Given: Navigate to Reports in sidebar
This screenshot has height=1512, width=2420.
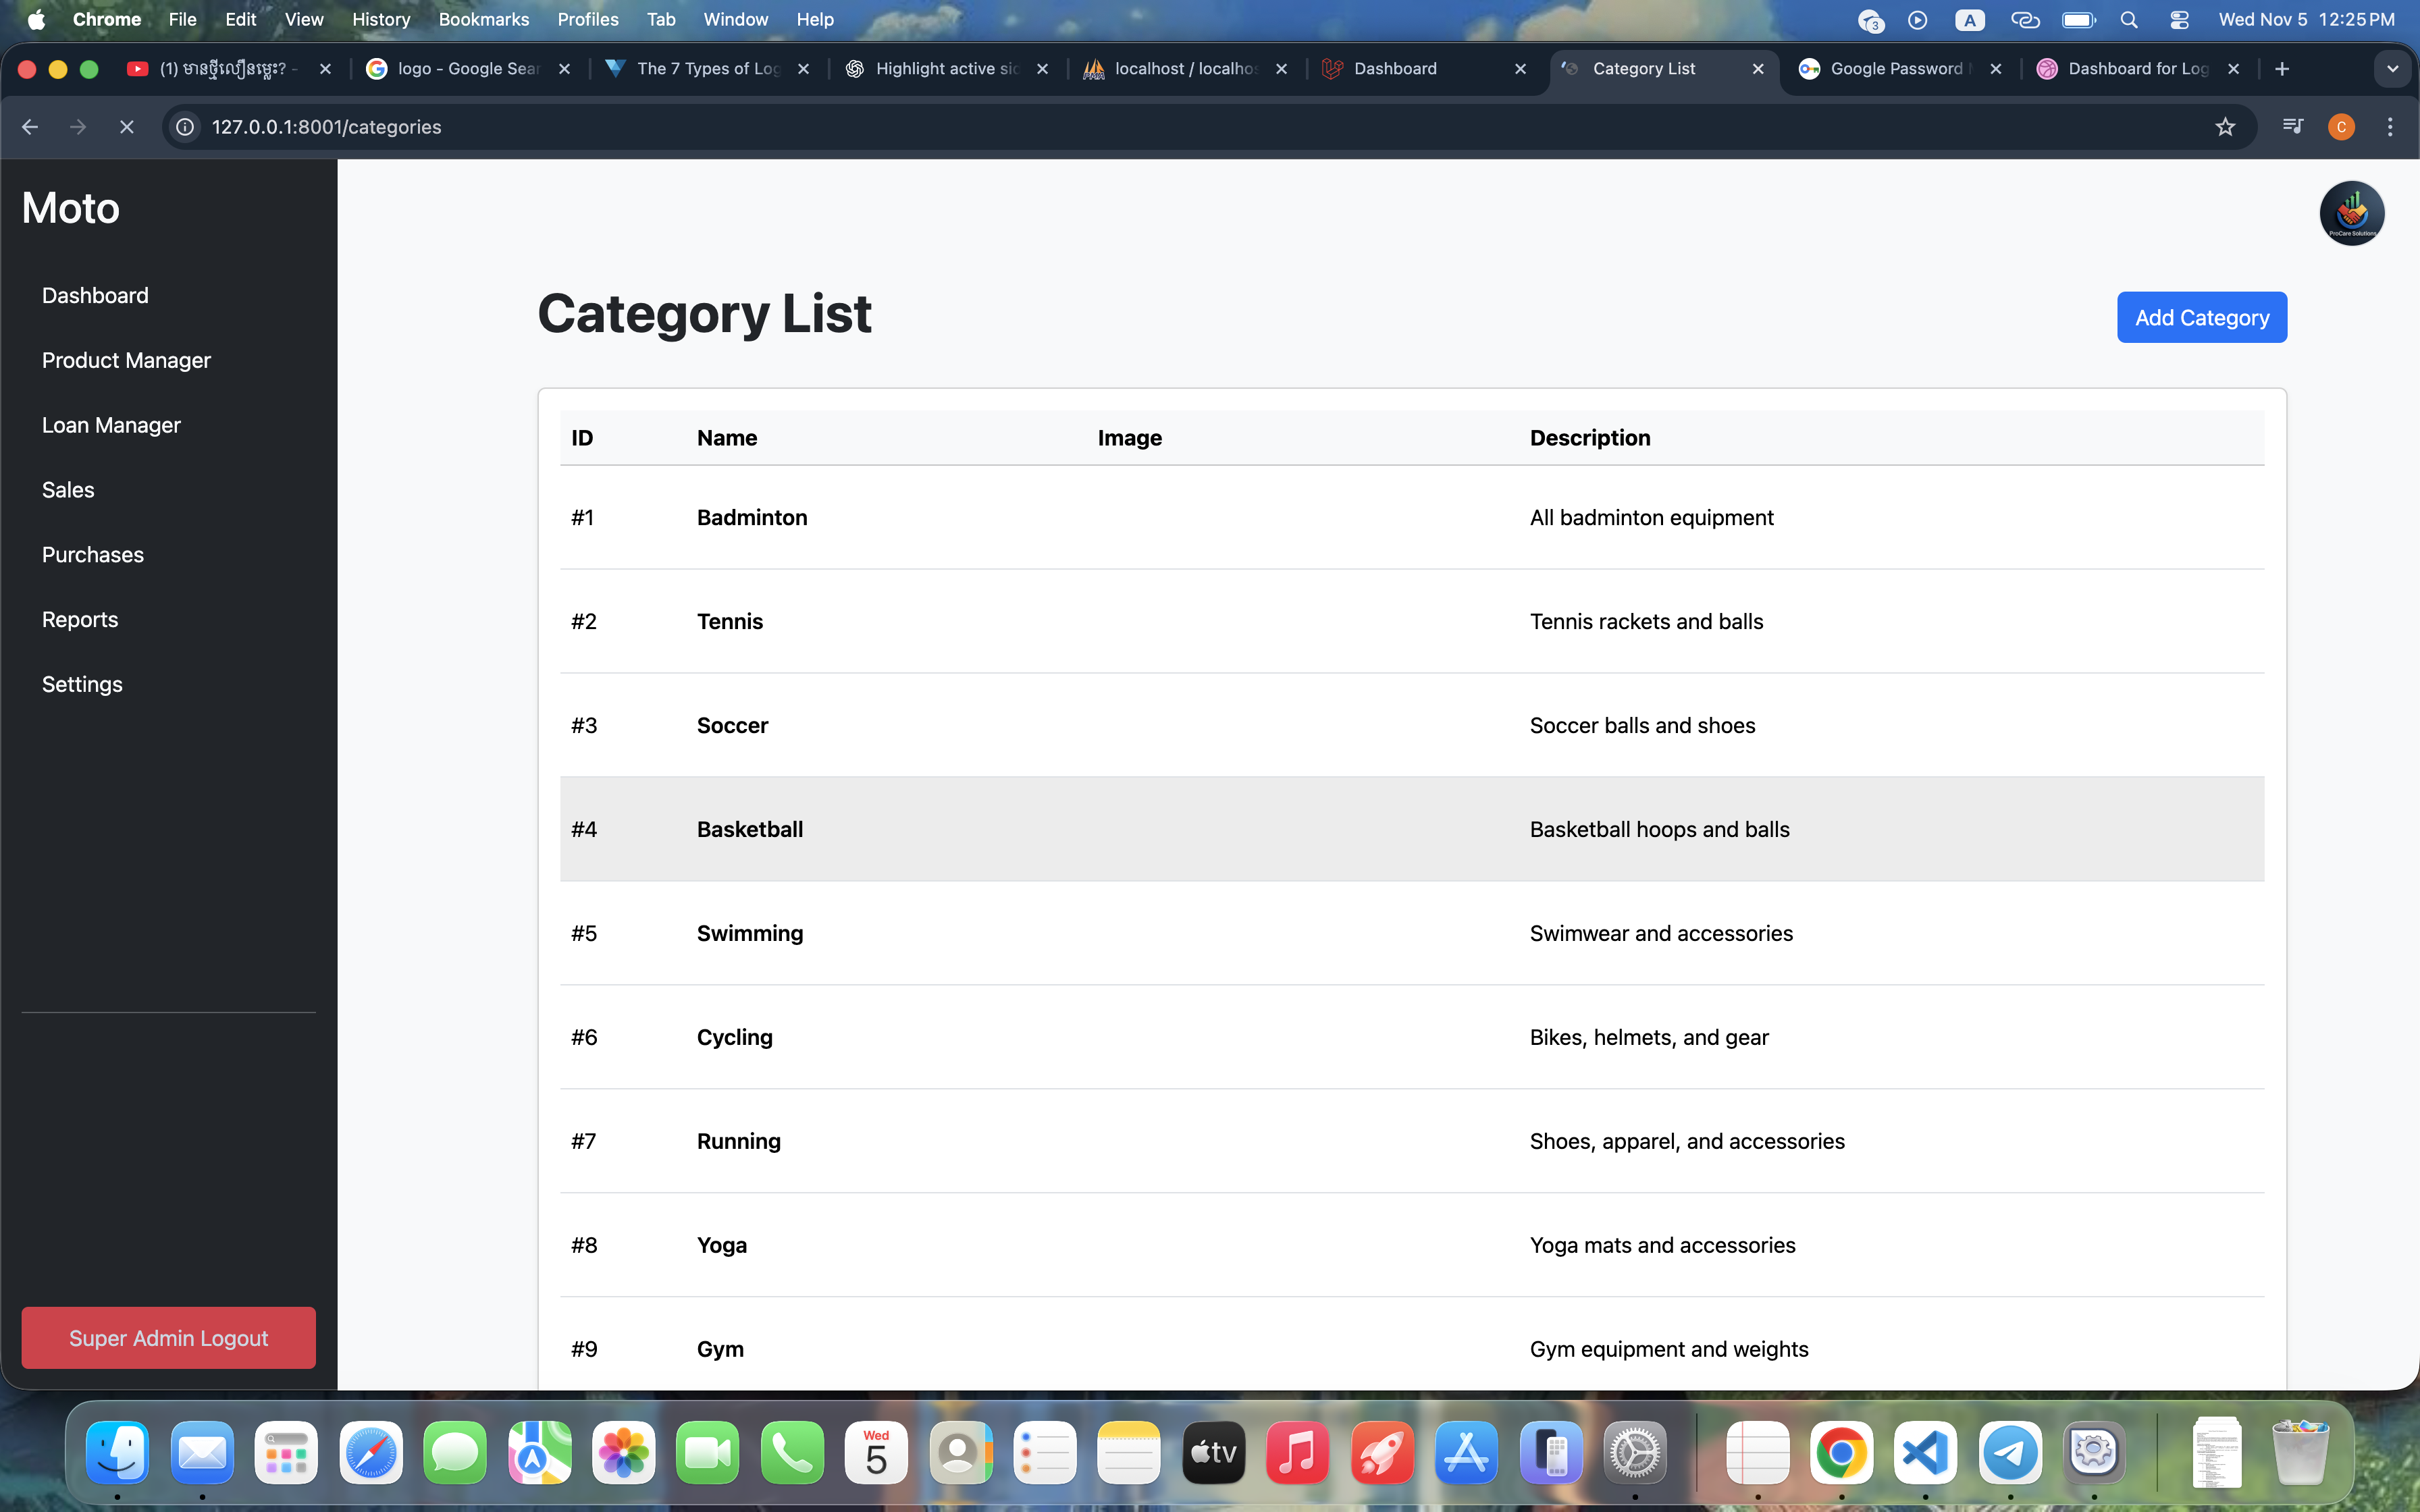Looking at the screenshot, I should 80,620.
